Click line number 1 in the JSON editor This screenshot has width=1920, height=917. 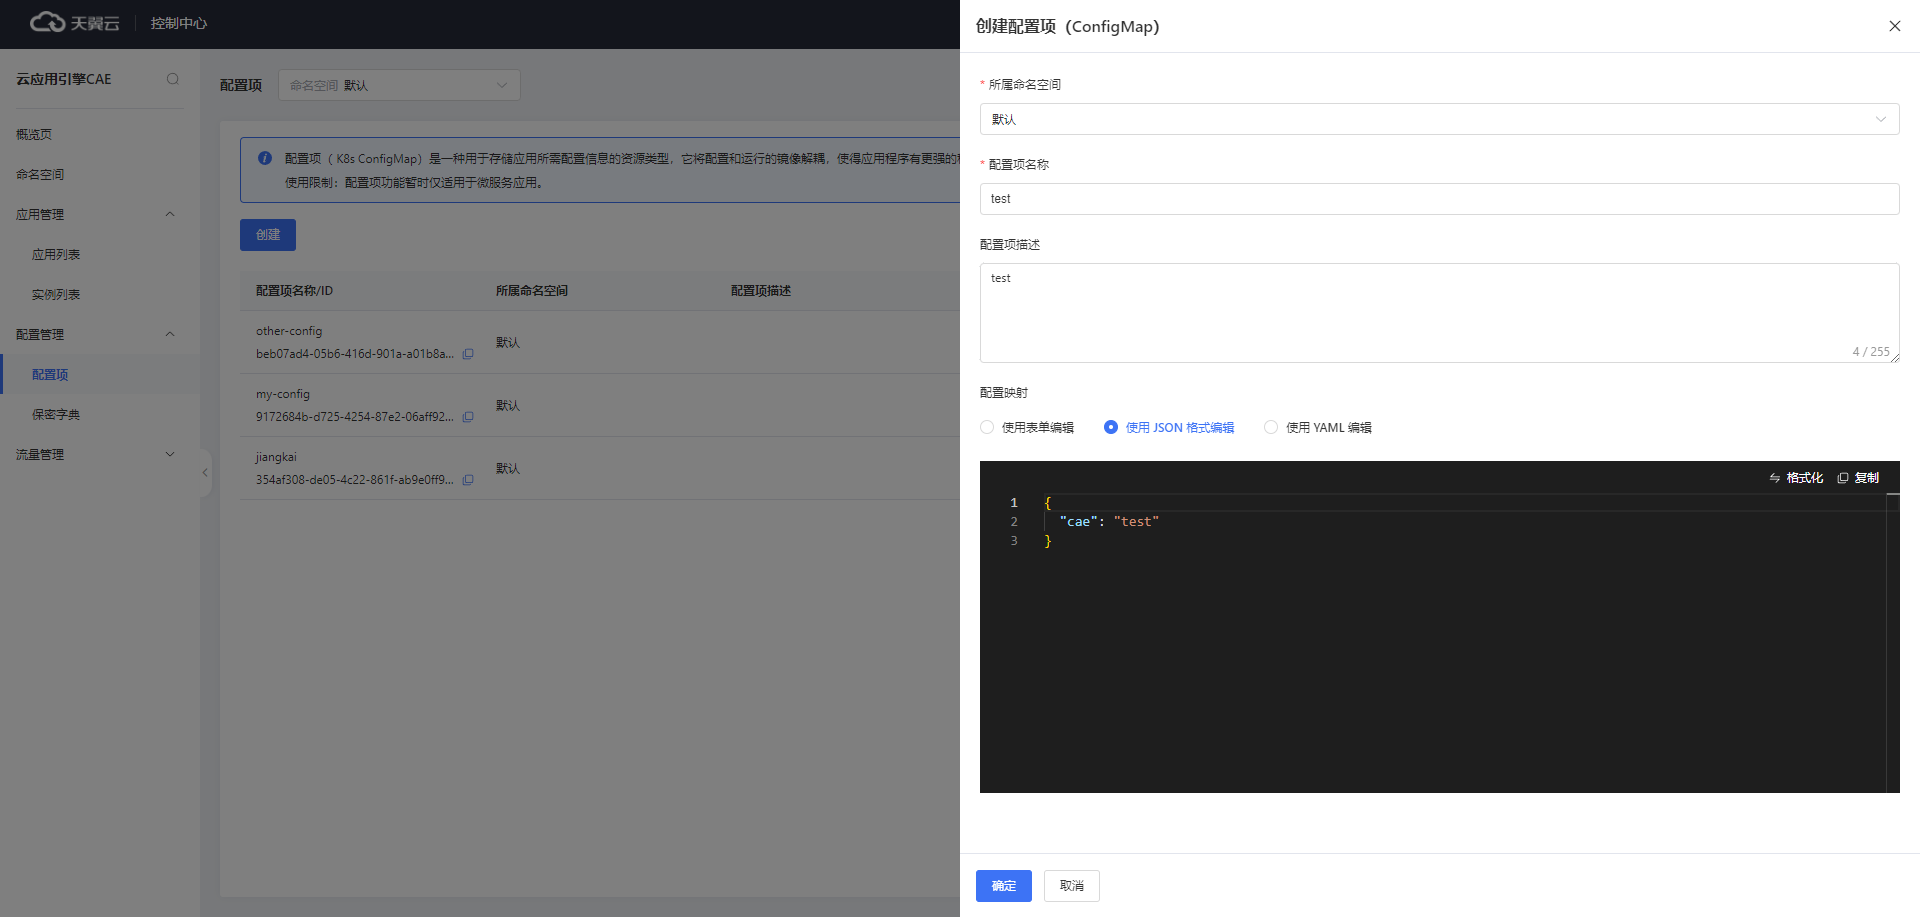coord(1014,503)
